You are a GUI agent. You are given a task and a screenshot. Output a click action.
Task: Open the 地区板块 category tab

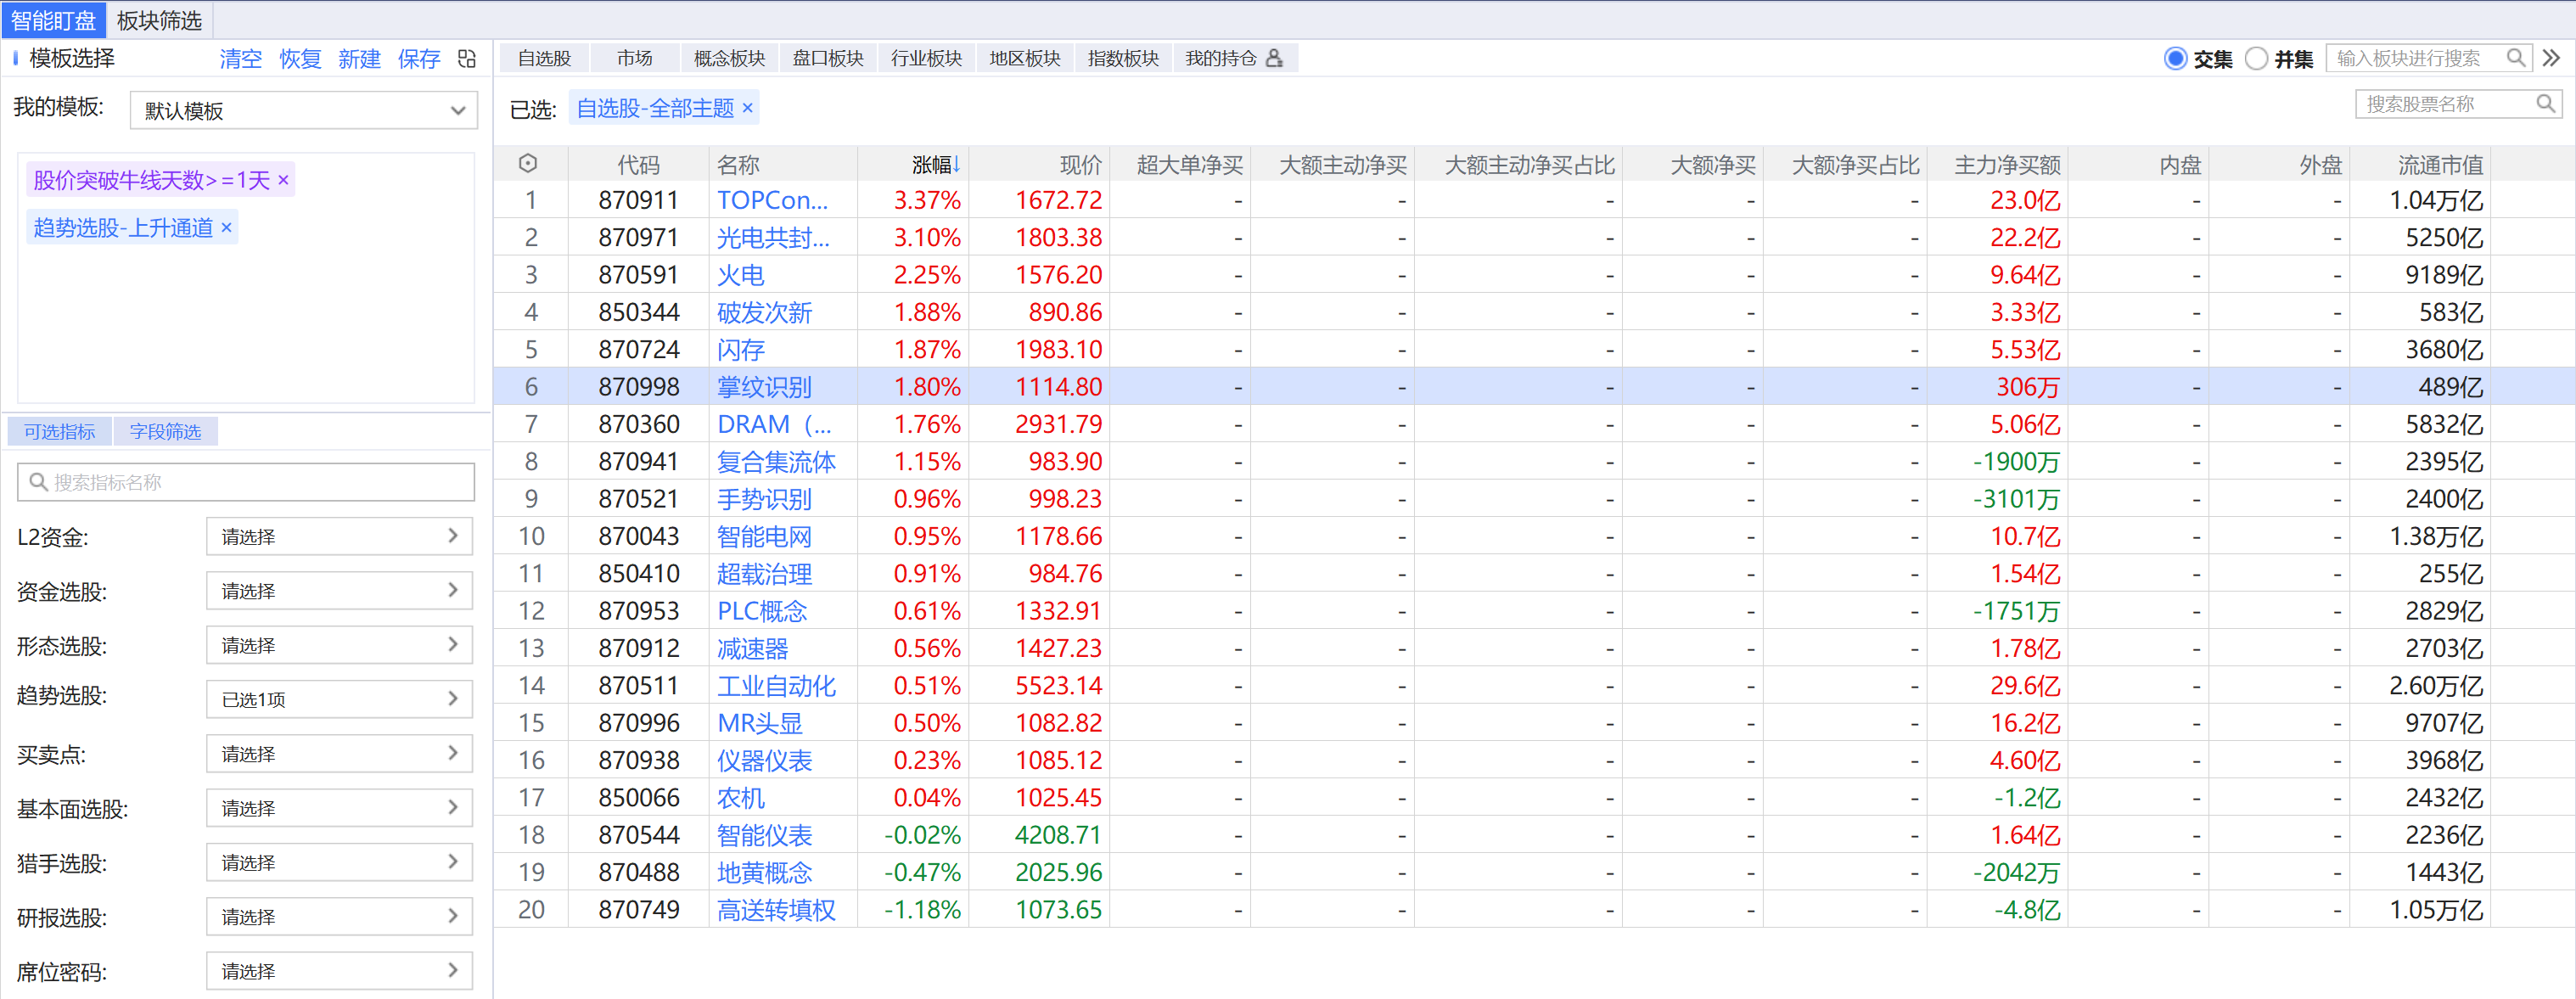click(1024, 59)
